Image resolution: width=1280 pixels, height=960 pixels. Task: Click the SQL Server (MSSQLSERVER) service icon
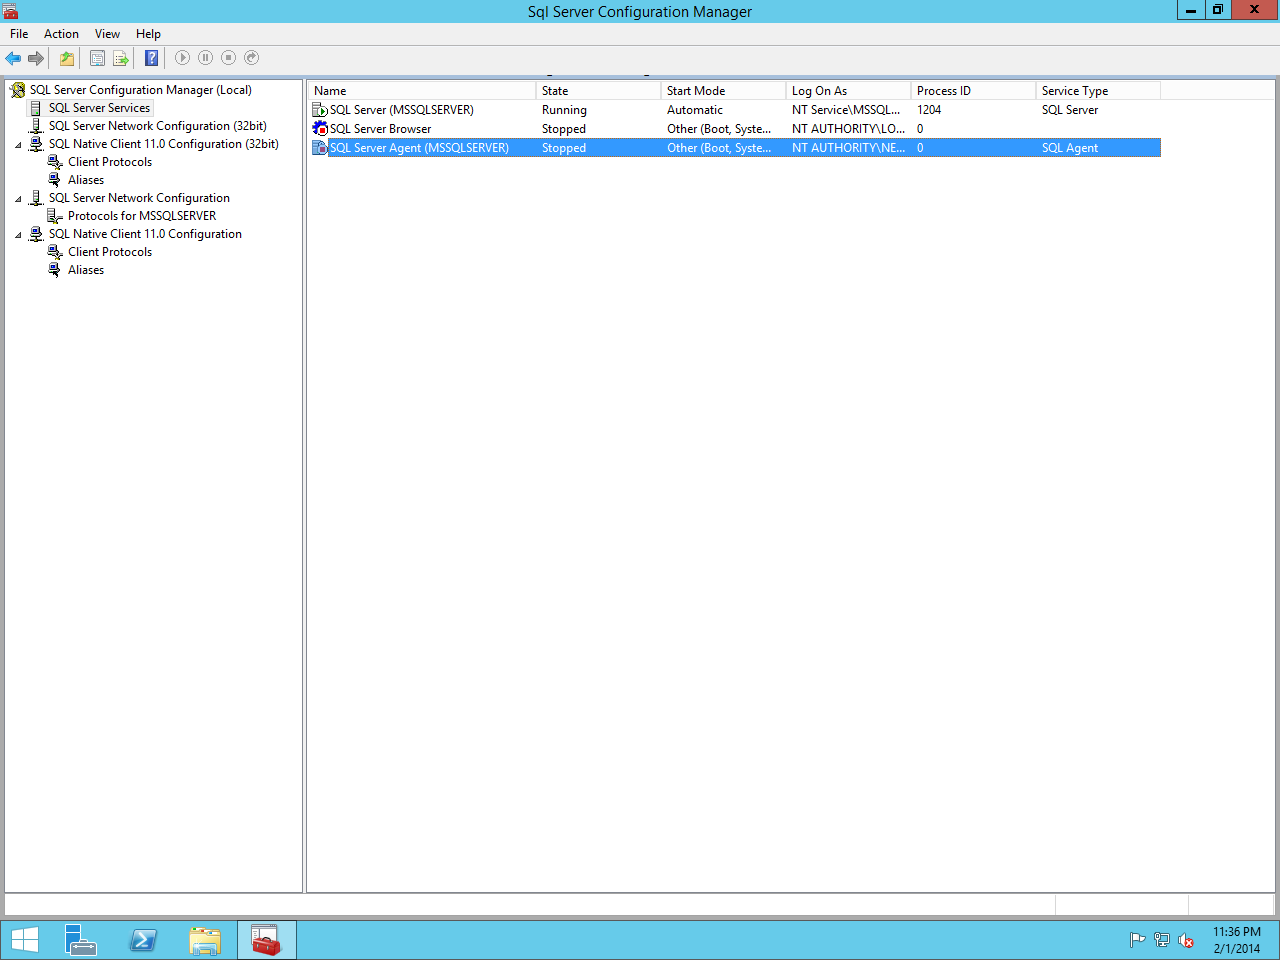coord(320,110)
